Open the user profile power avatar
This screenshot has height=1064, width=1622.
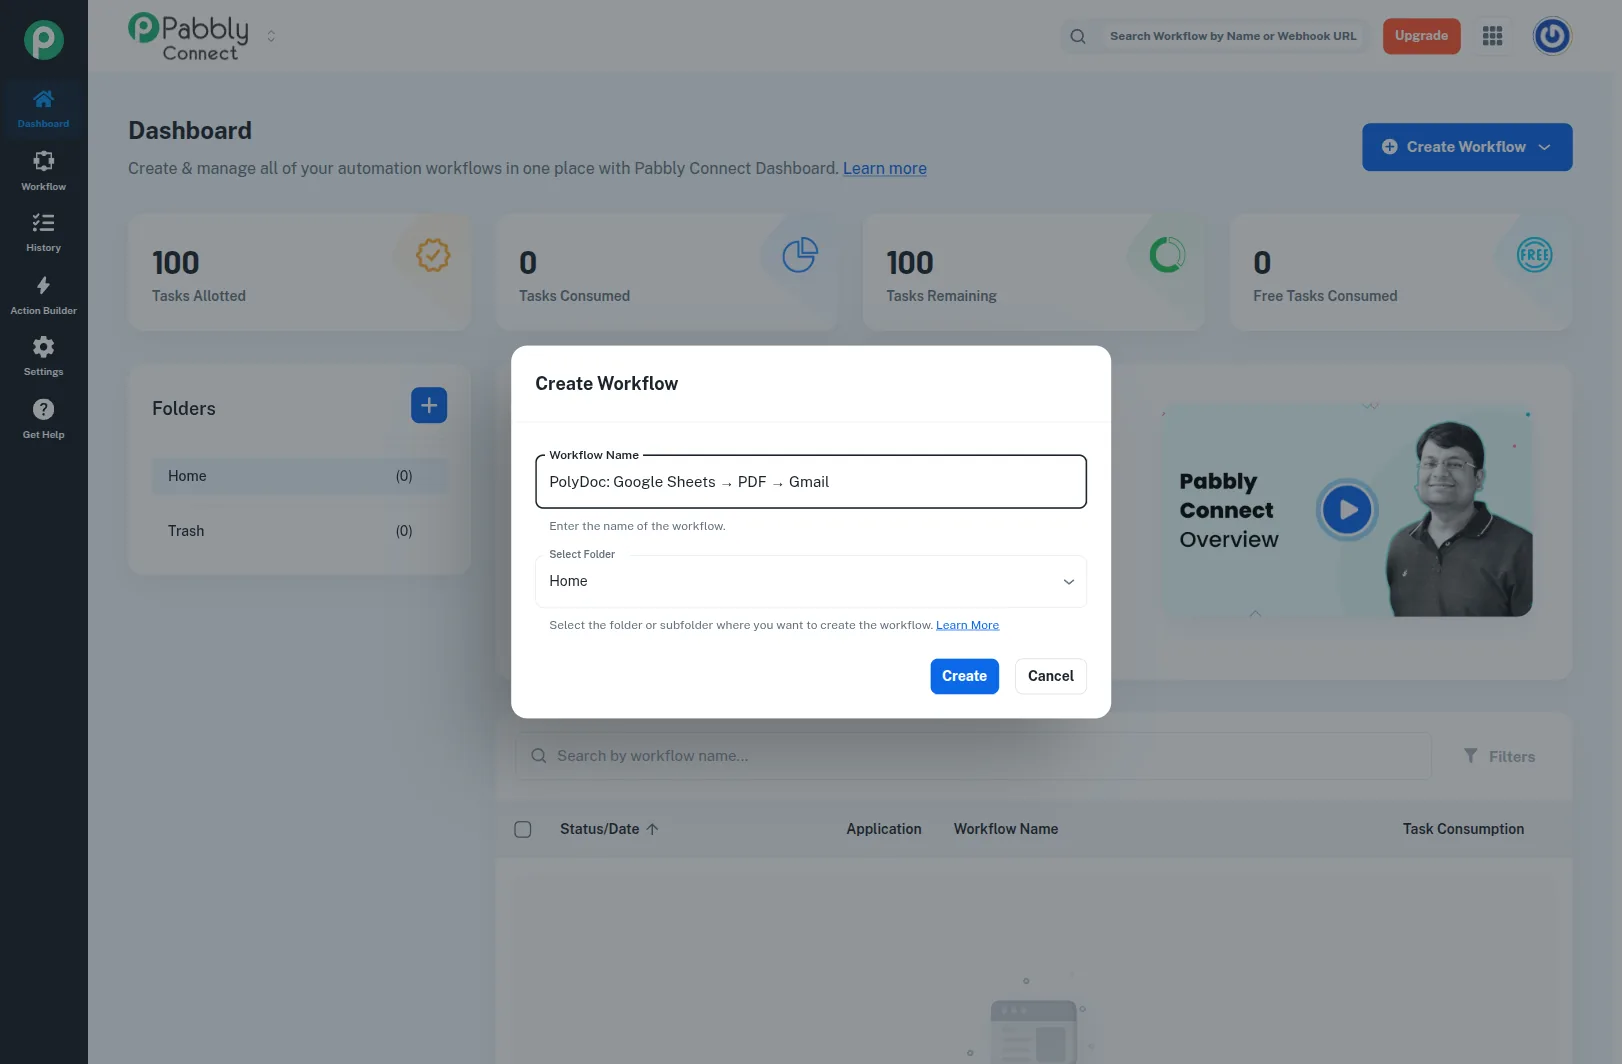coord(1552,36)
